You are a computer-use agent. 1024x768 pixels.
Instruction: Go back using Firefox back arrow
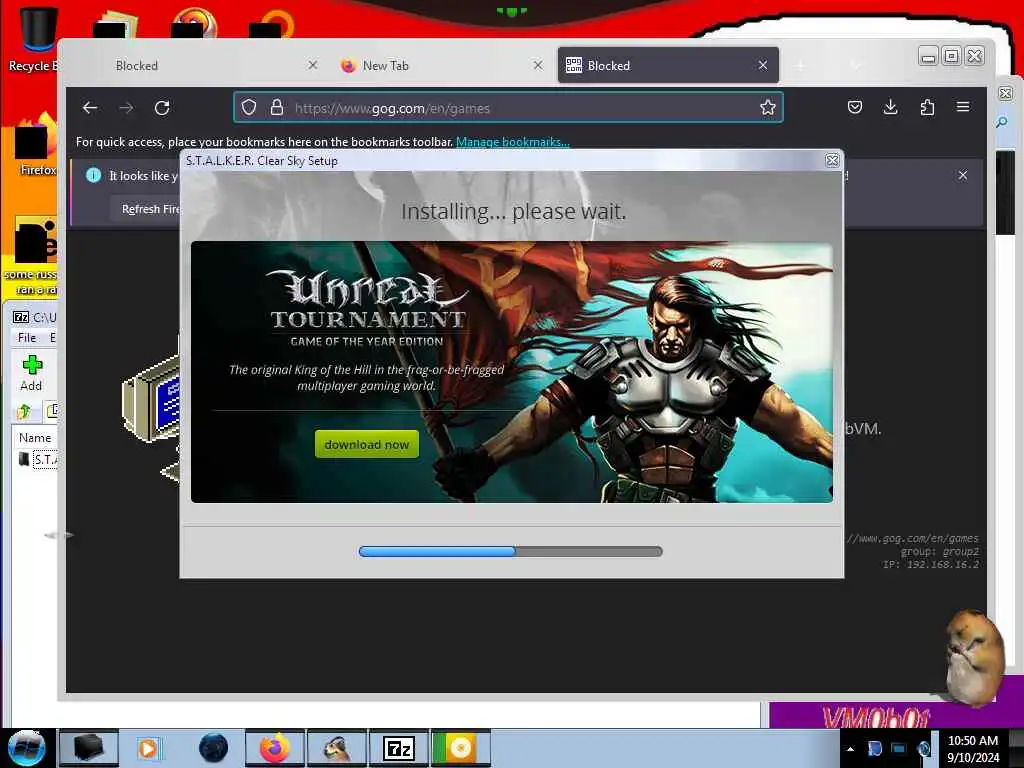[90, 108]
